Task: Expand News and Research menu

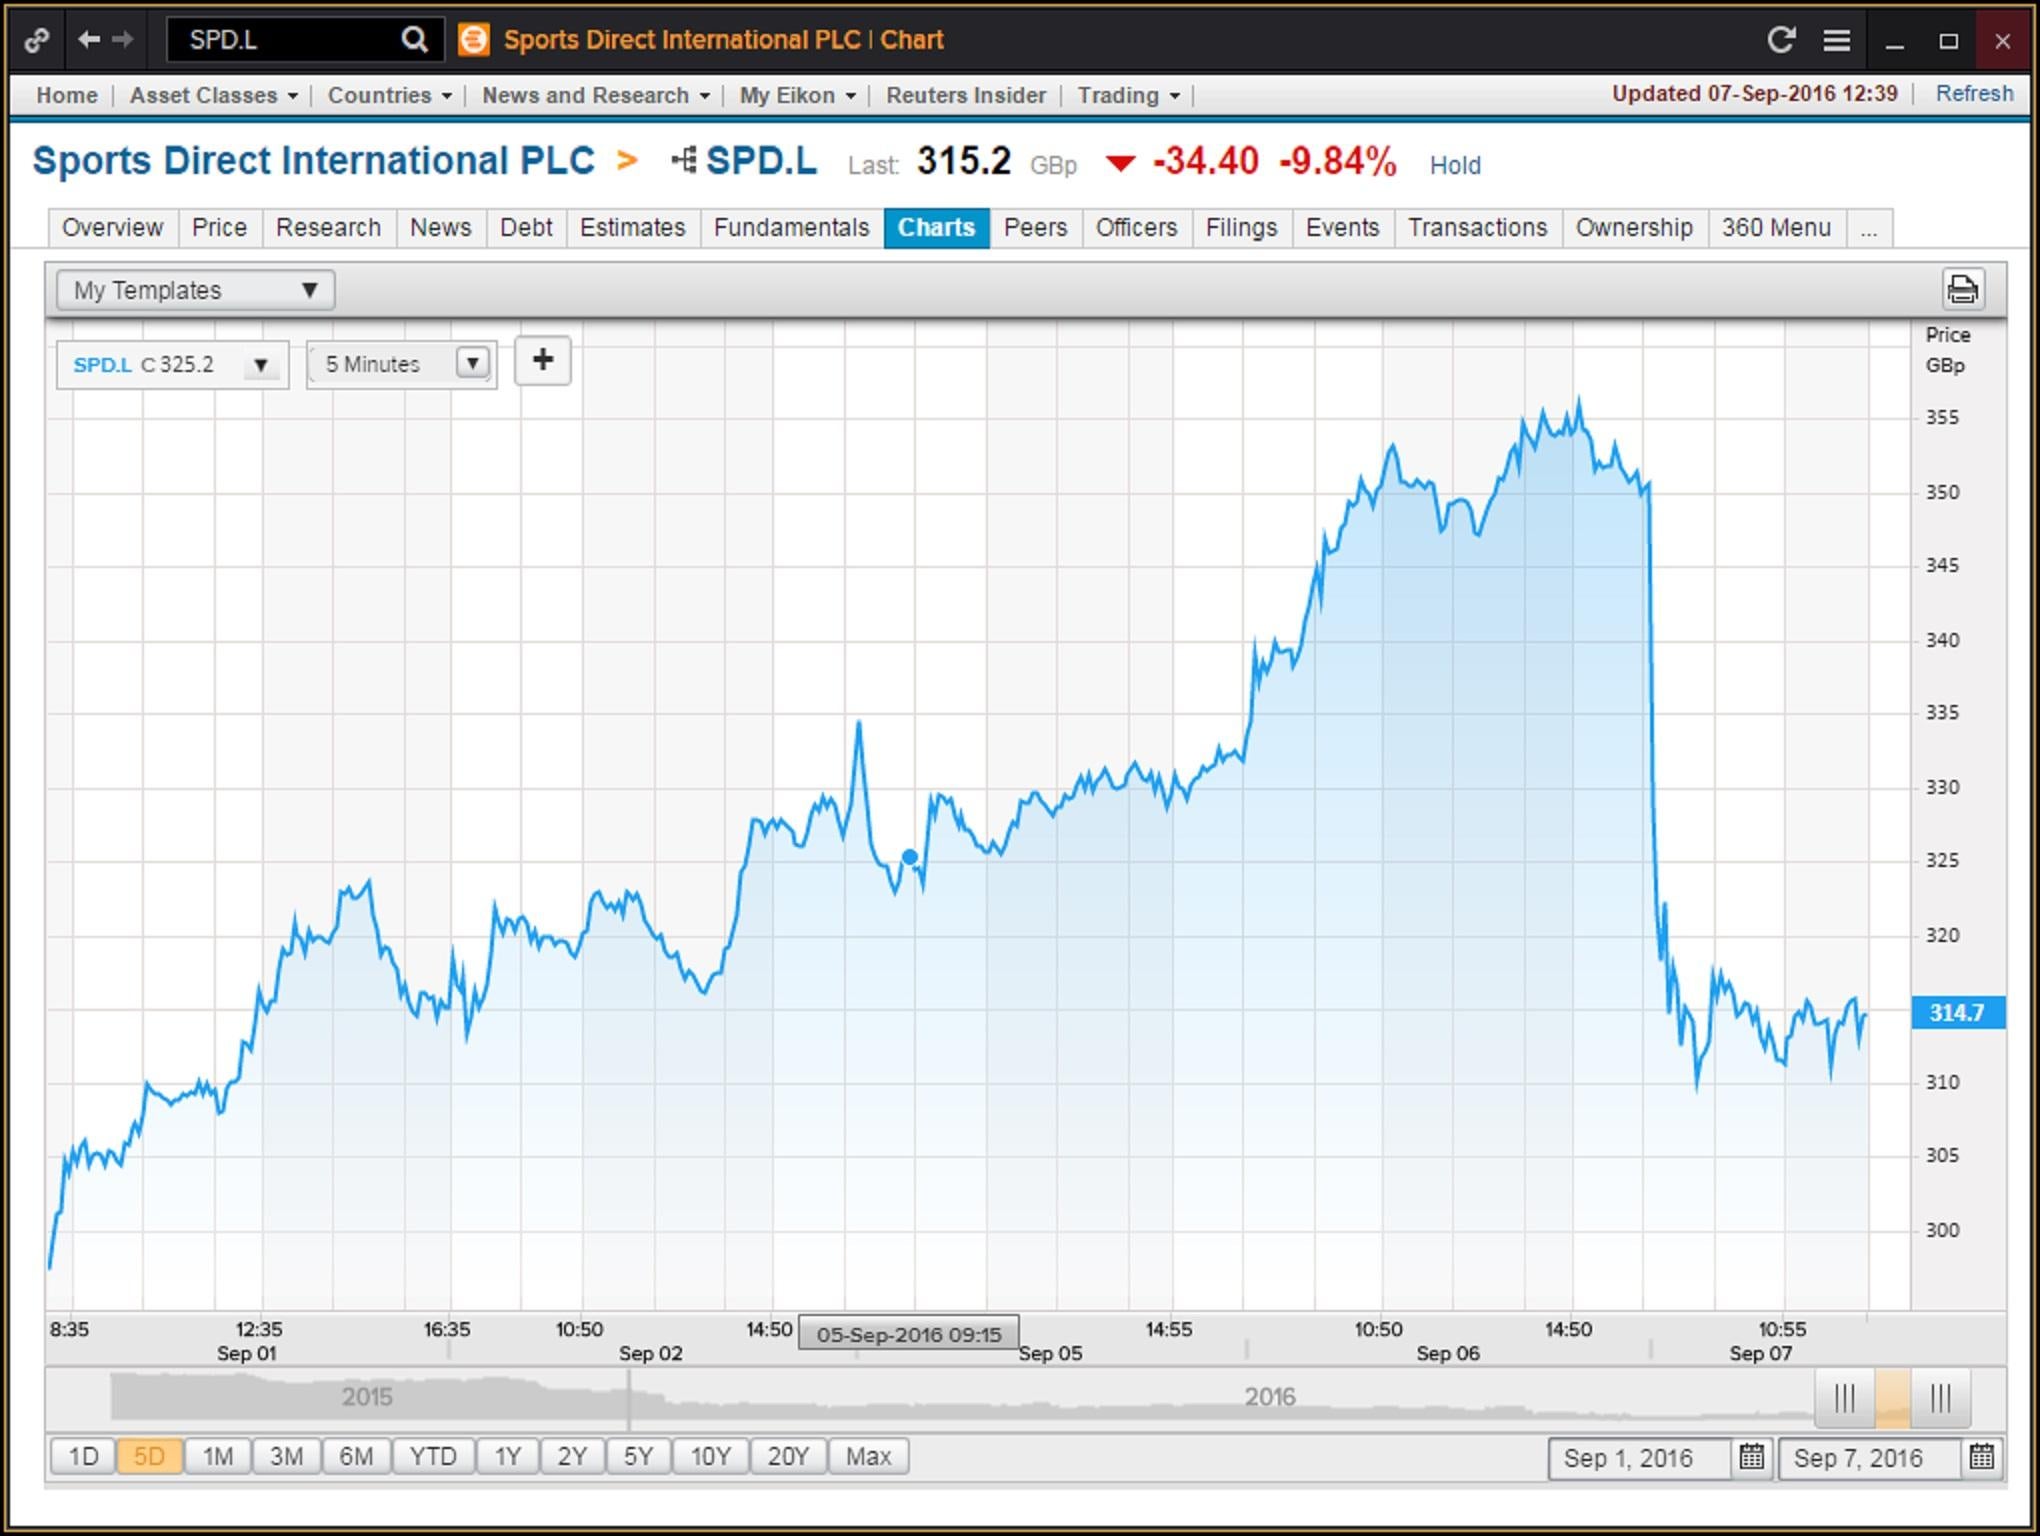Action: coord(595,95)
